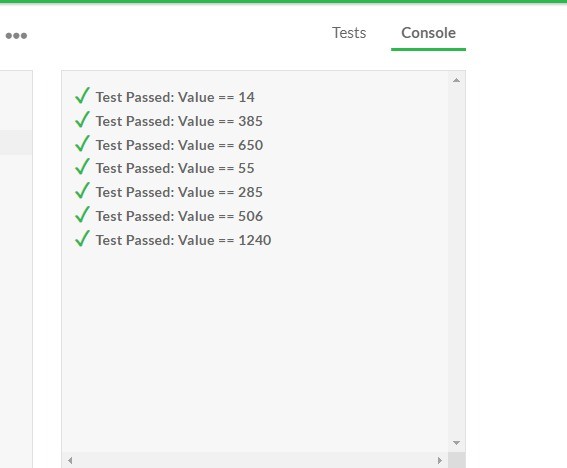The height and width of the screenshot is (468, 567).
Task: Click the green checkmark beside Value == 285
Action: click(82, 191)
